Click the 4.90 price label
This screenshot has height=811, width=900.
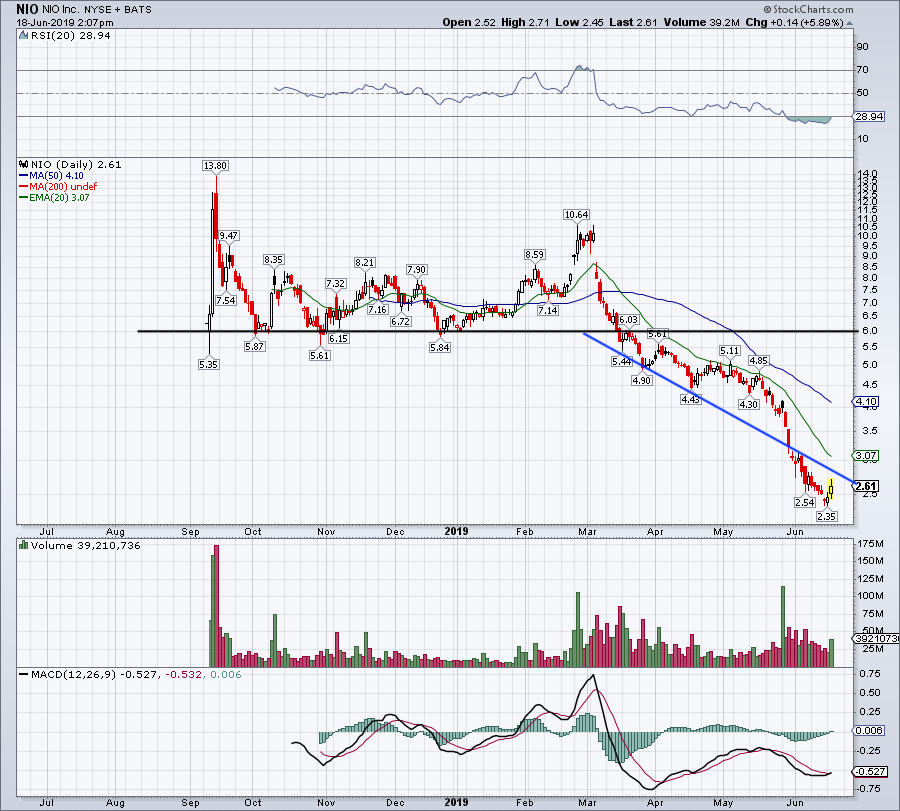(642, 381)
